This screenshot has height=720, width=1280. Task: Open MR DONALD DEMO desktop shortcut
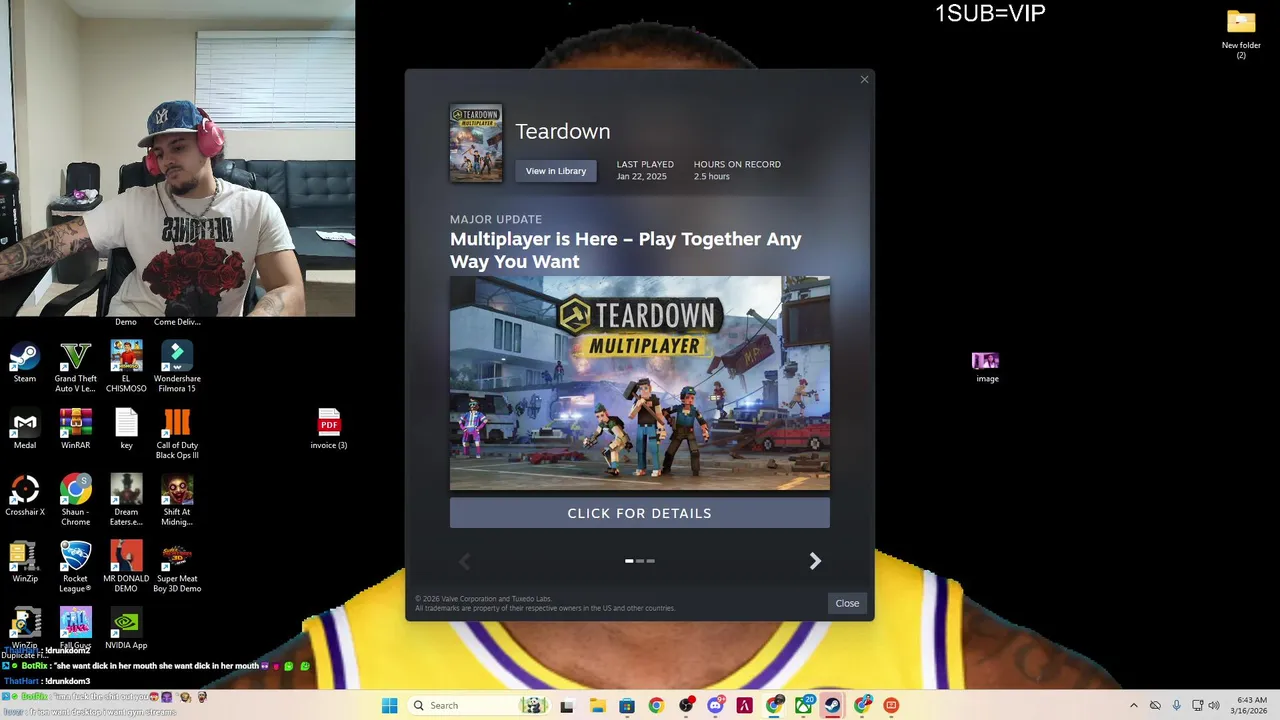coord(126,566)
